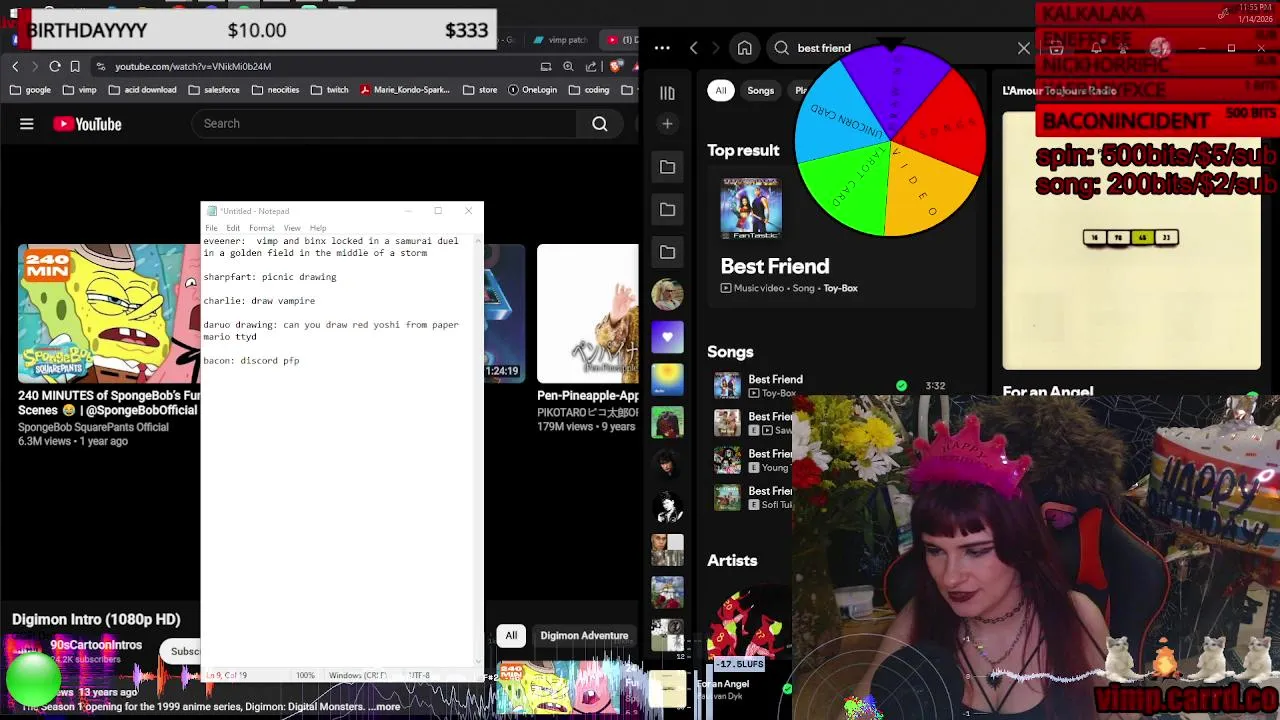The width and height of the screenshot is (1280, 720).
Task: Go back in Spotify
Action: [x=694, y=48]
